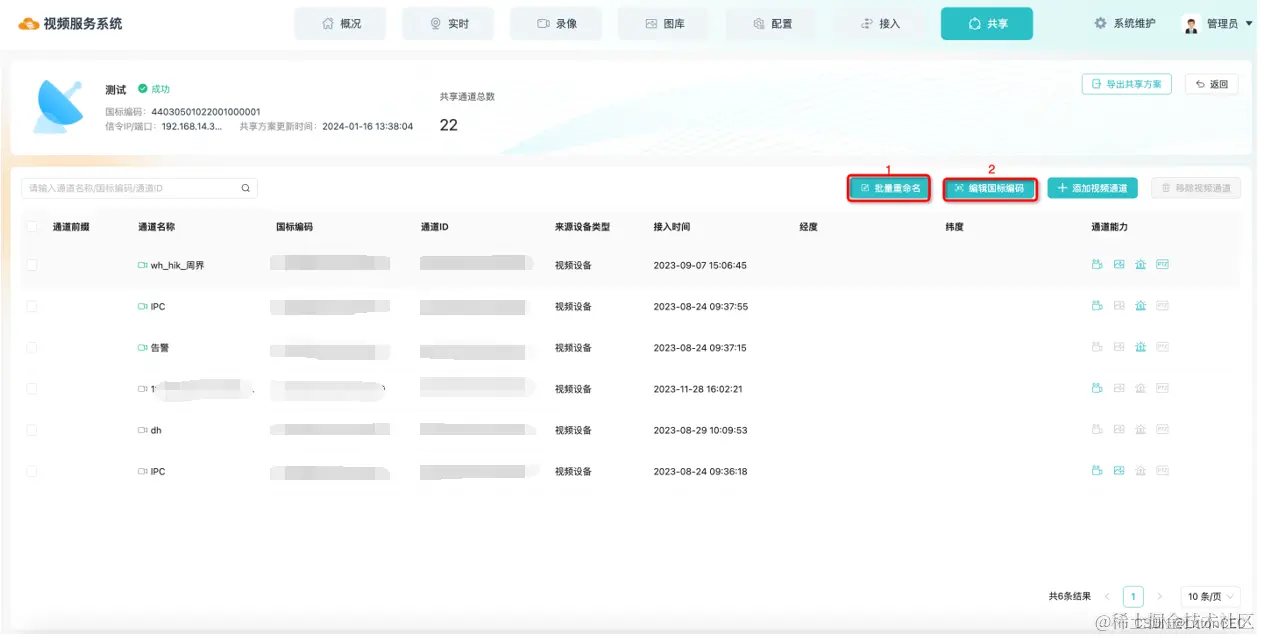Click snapshot capability icon in wh_hik_周界 row
This screenshot has width=1261, height=638.
click(x=1119, y=265)
